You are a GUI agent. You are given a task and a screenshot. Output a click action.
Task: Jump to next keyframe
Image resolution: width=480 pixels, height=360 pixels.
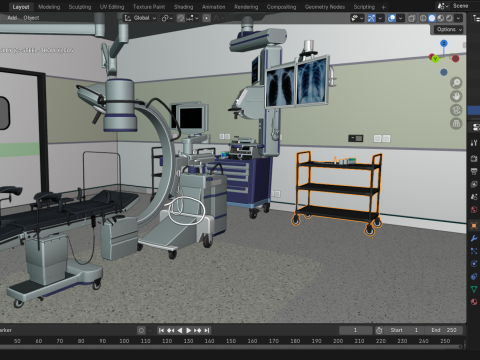click(197, 330)
